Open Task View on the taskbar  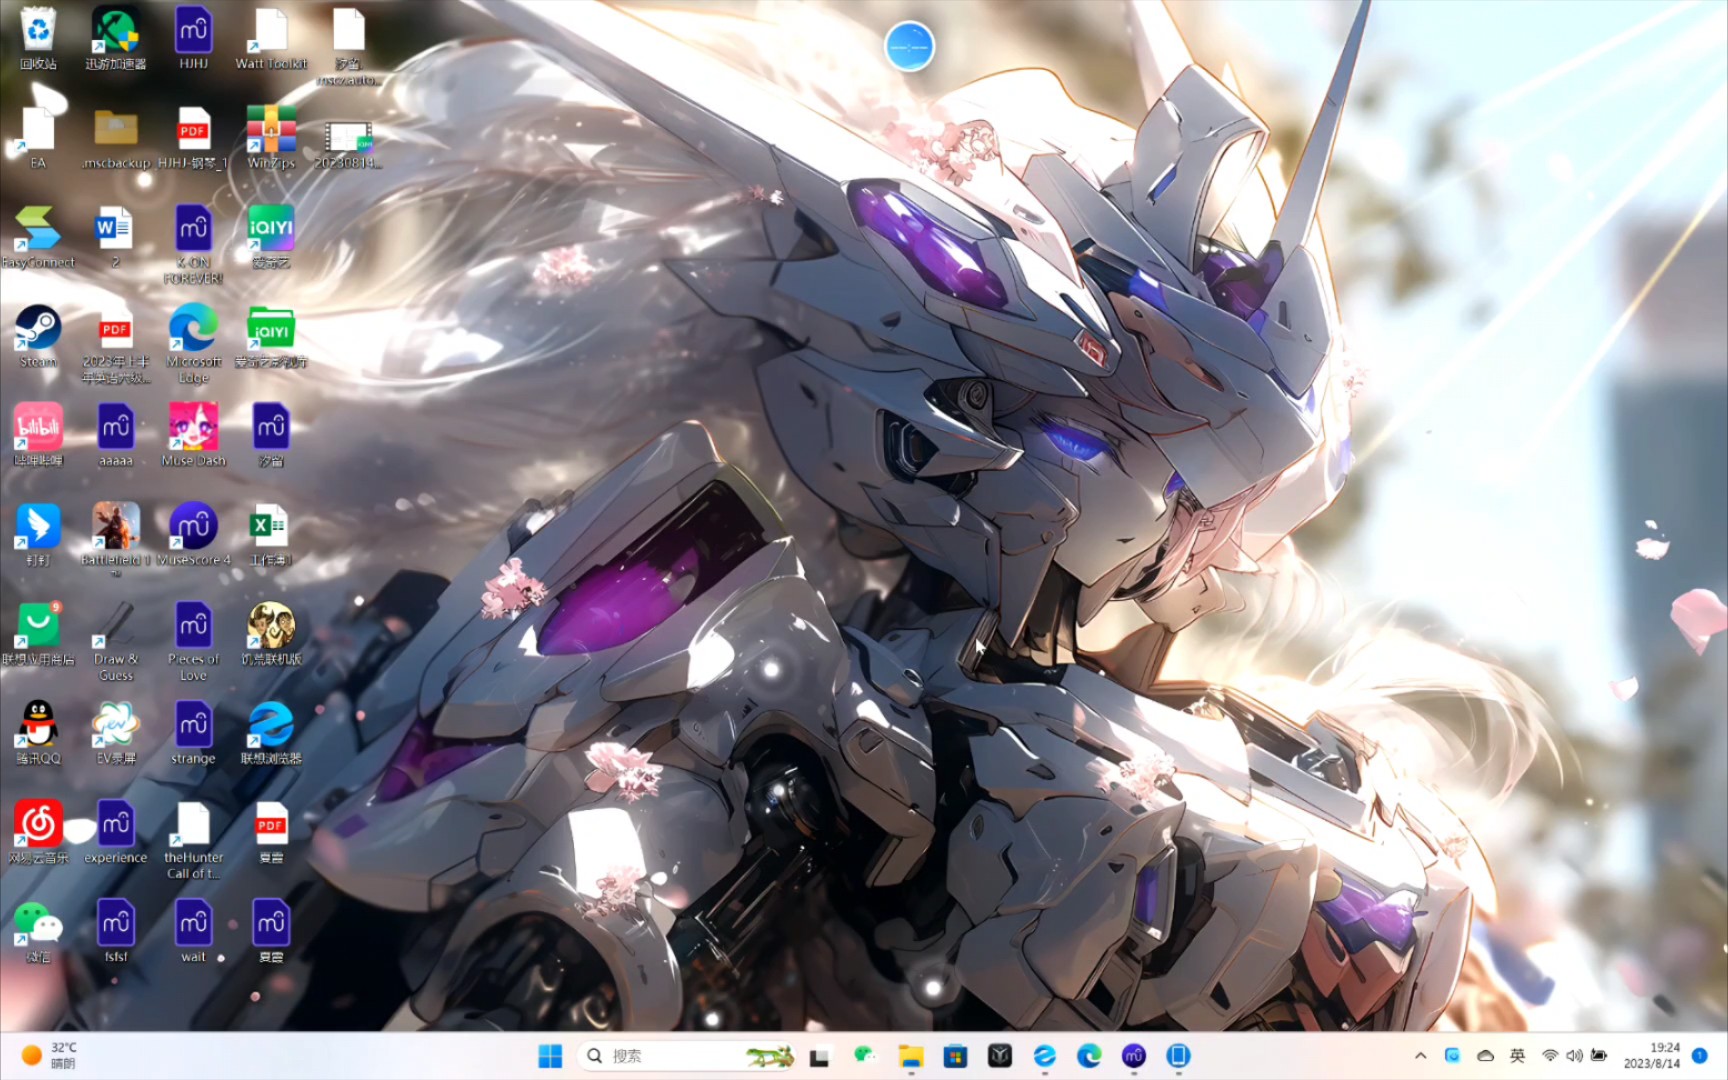(820, 1056)
